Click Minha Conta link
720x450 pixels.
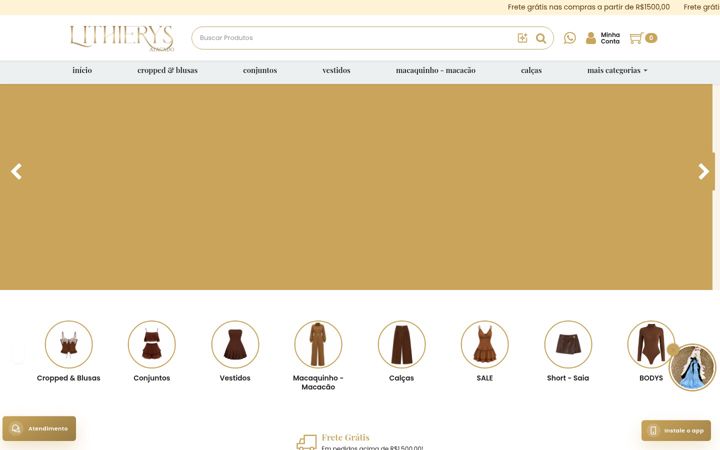click(610, 38)
